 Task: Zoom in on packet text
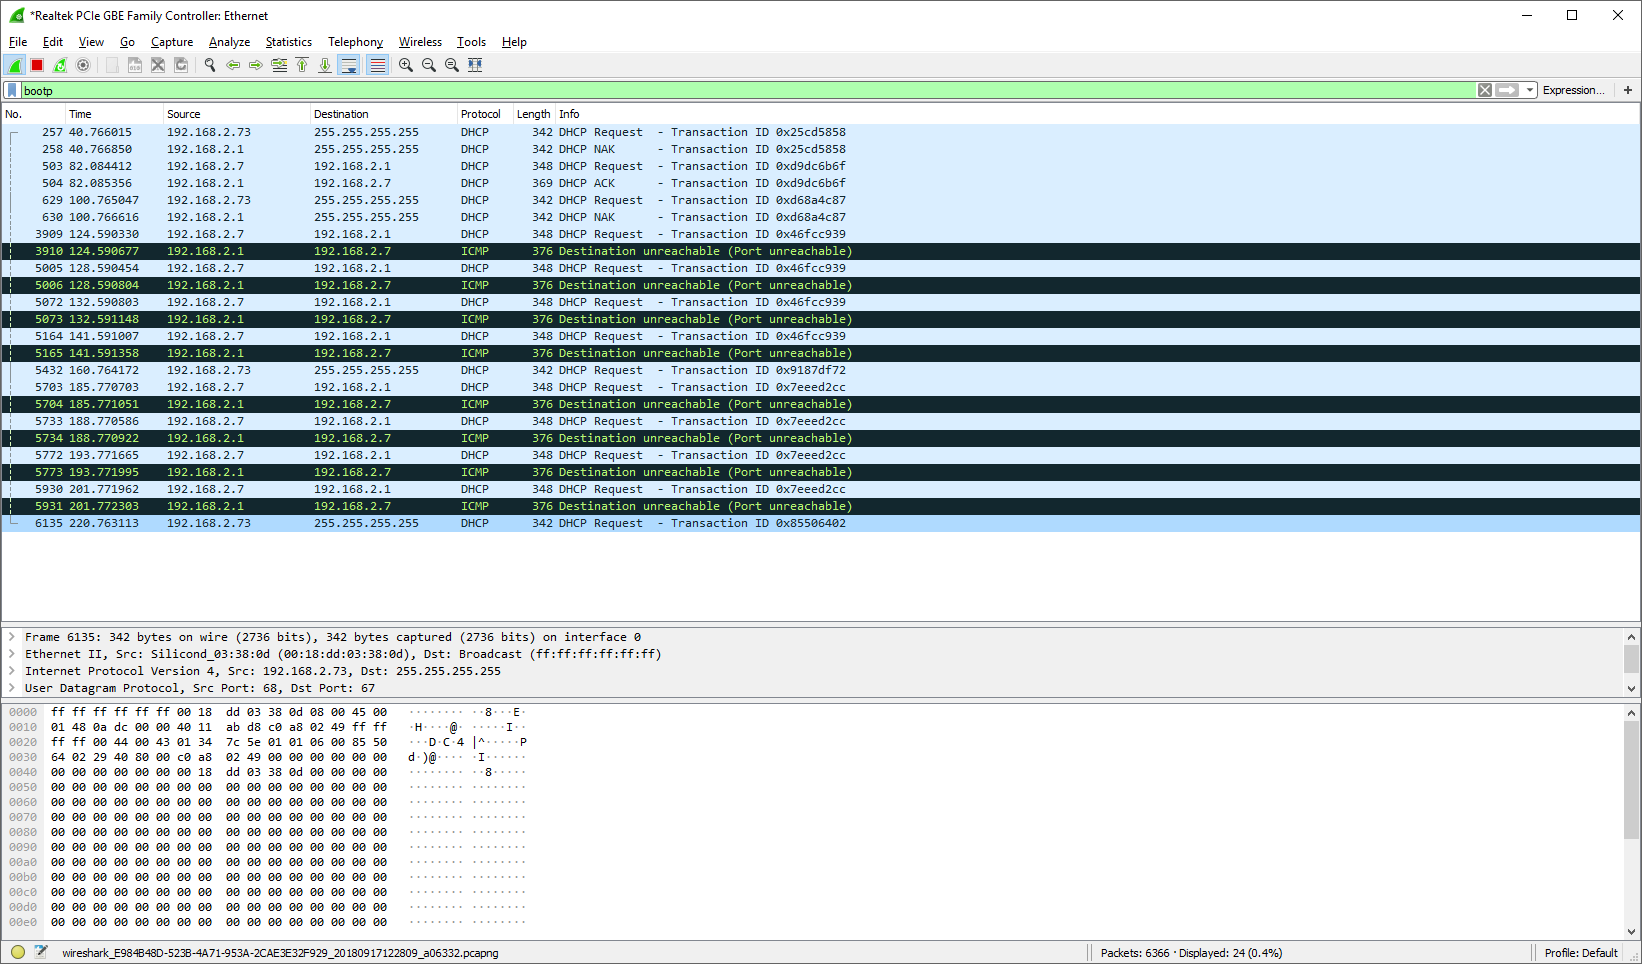(406, 65)
